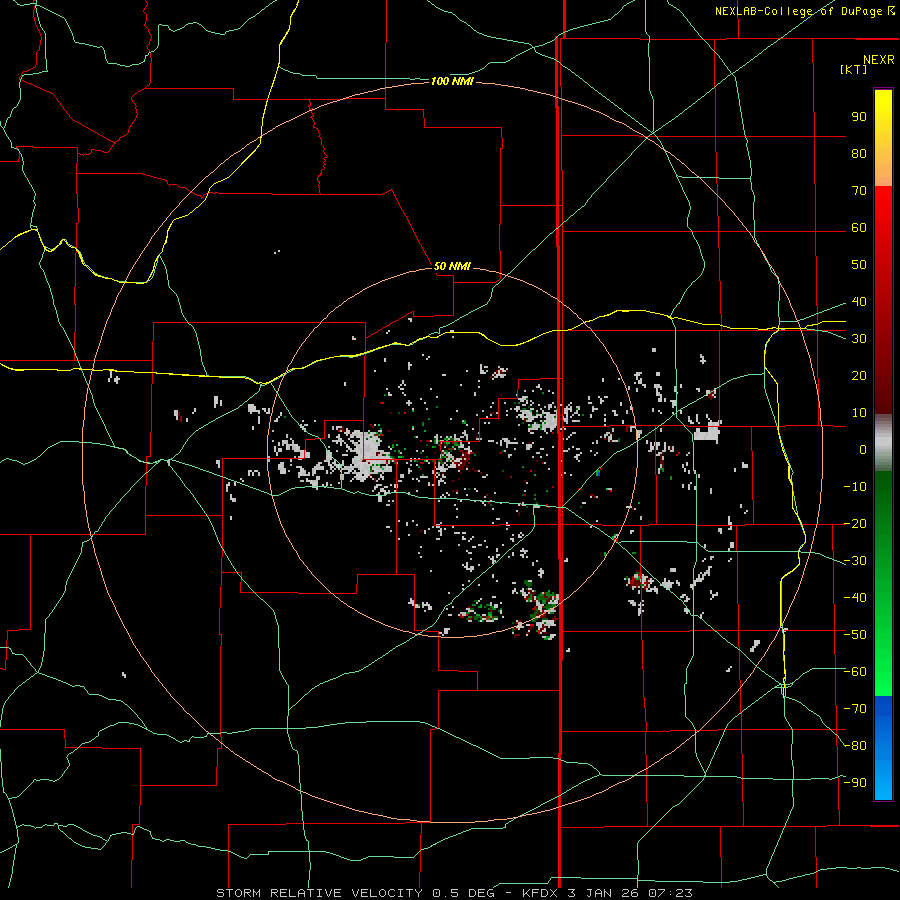Image resolution: width=900 pixels, height=900 pixels.
Task: Click the -70 value on velocity scale
Action: (x=855, y=709)
